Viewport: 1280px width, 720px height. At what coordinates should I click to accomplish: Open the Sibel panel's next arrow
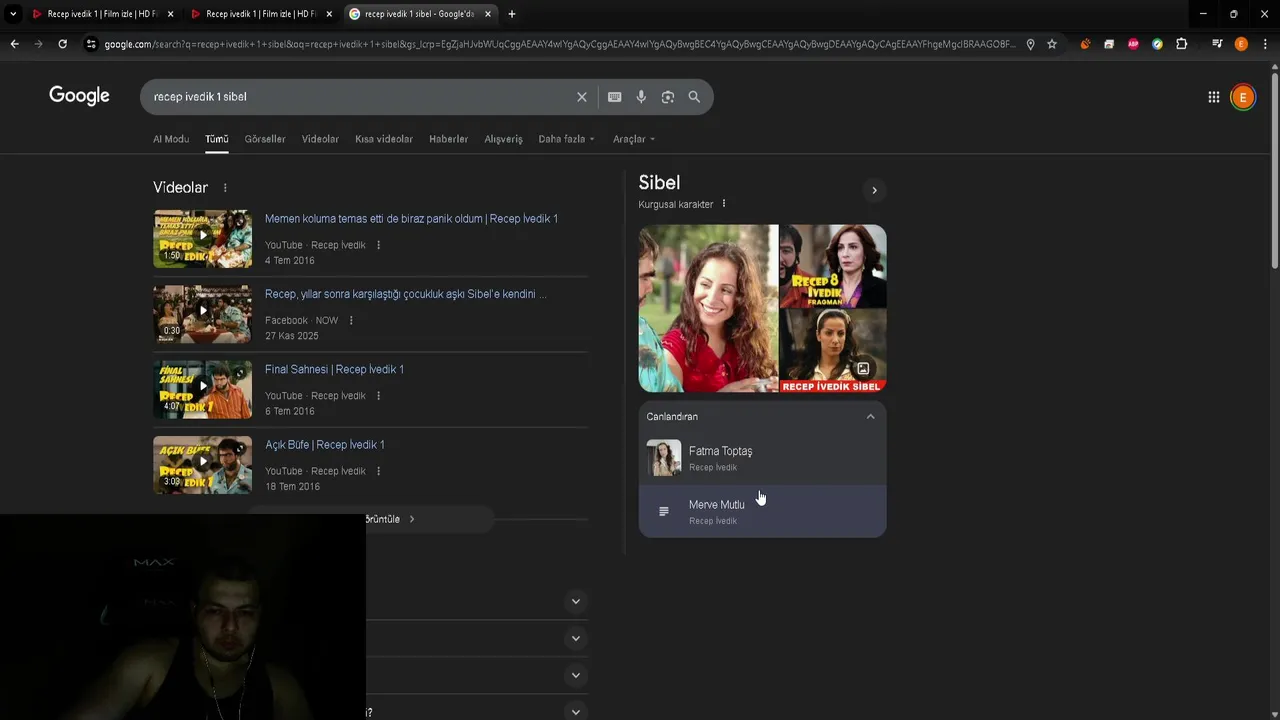(874, 190)
